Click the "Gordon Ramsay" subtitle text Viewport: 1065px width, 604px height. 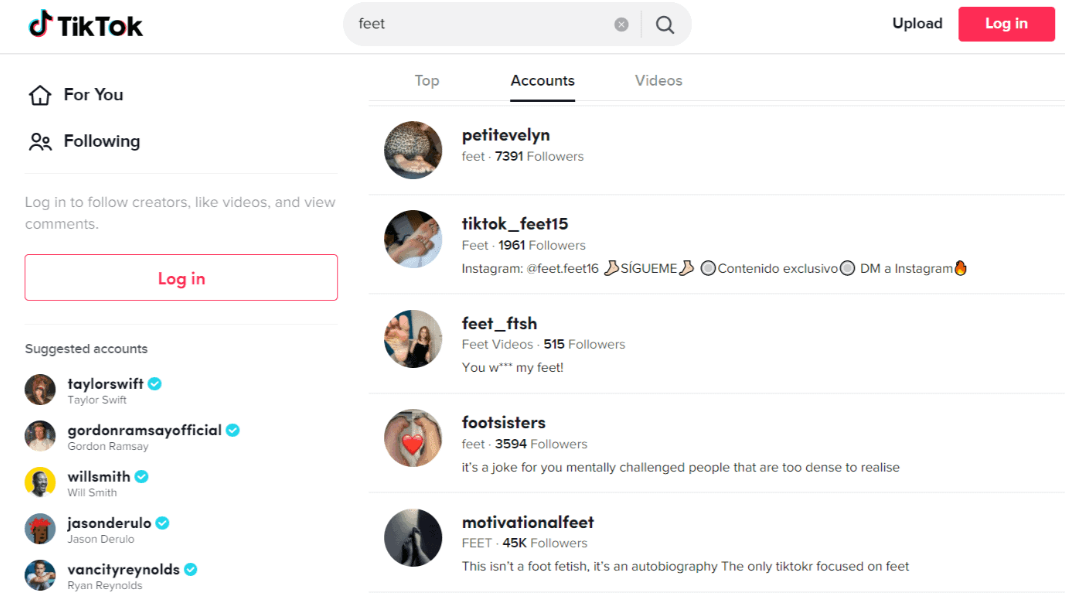click(x=108, y=446)
